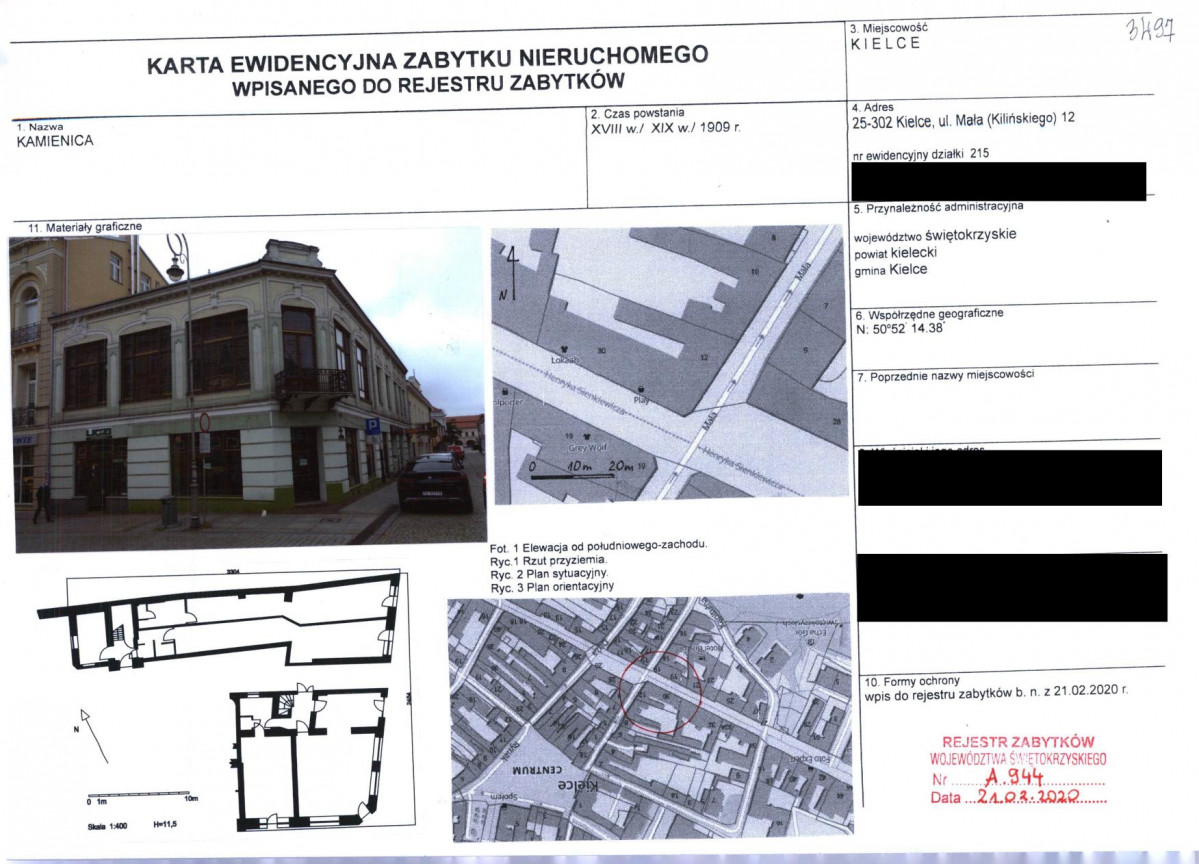Click the blue parking sign in the photo
Viewport: 1199px width, 864px height.
[x=372, y=426]
